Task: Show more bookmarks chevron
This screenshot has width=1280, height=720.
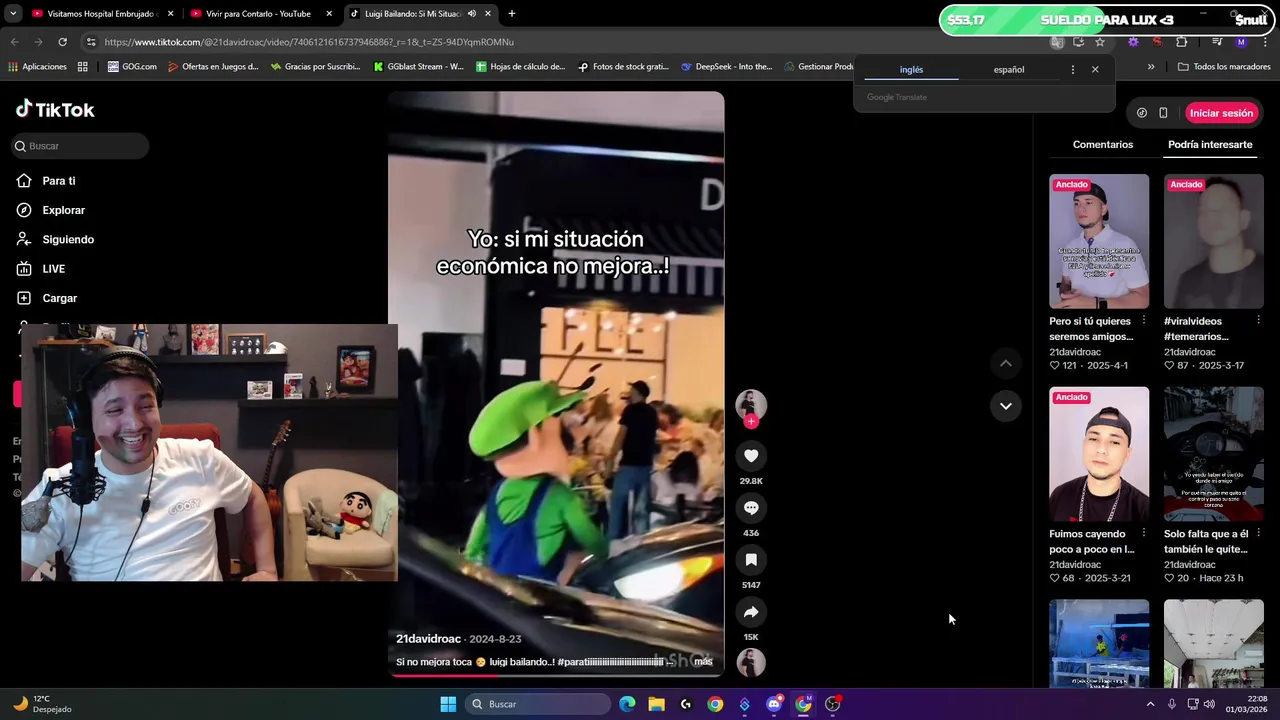Action: tap(1151, 67)
